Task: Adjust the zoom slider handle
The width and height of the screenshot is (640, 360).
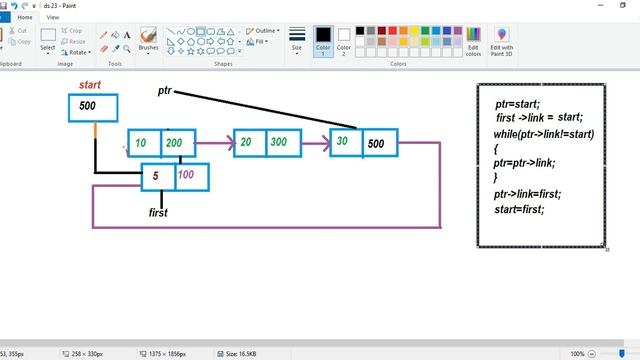Action: pyautogui.click(x=622, y=353)
